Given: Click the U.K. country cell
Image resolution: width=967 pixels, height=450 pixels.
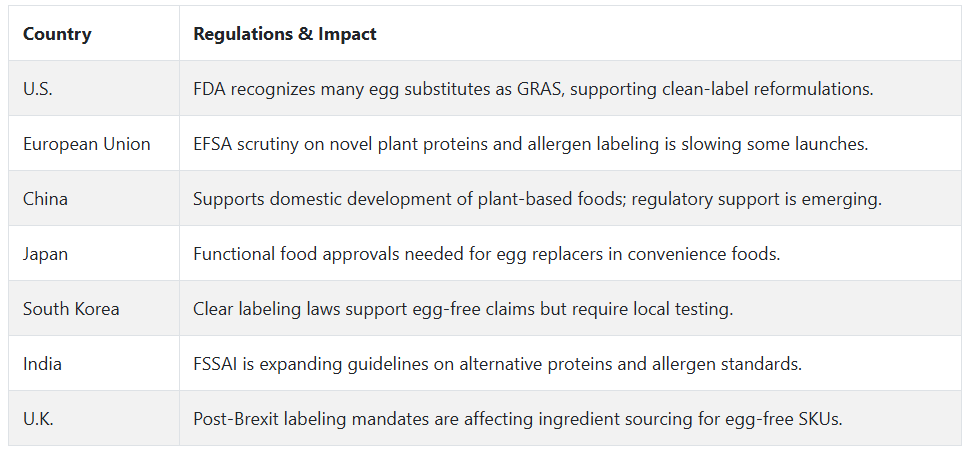Looking at the screenshot, I should tap(38, 419).
